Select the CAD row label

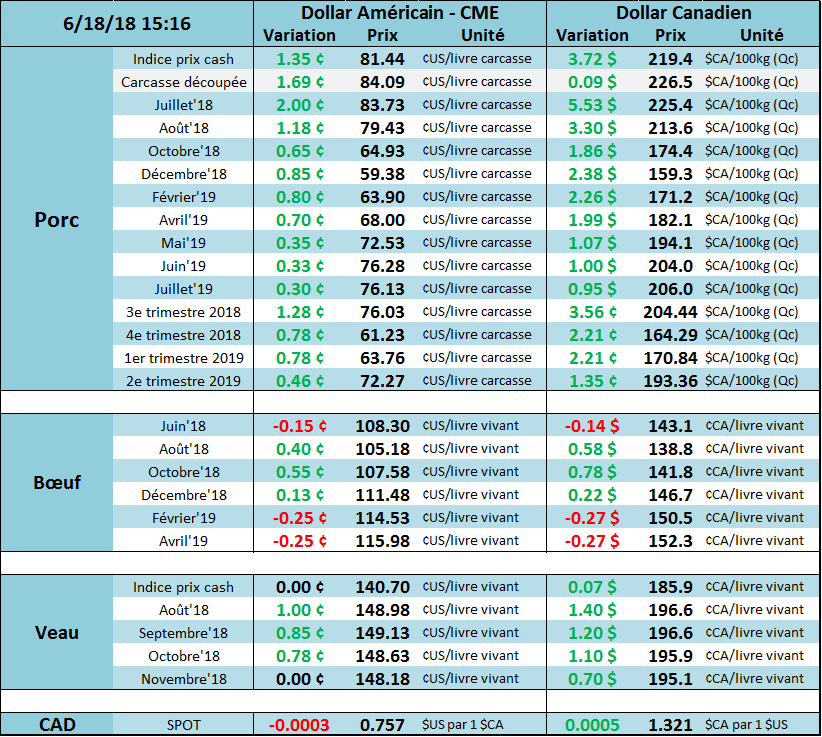click(x=56, y=723)
